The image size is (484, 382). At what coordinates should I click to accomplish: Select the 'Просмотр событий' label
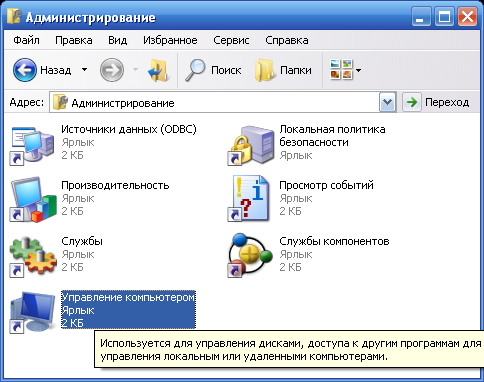tap(326, 185)
